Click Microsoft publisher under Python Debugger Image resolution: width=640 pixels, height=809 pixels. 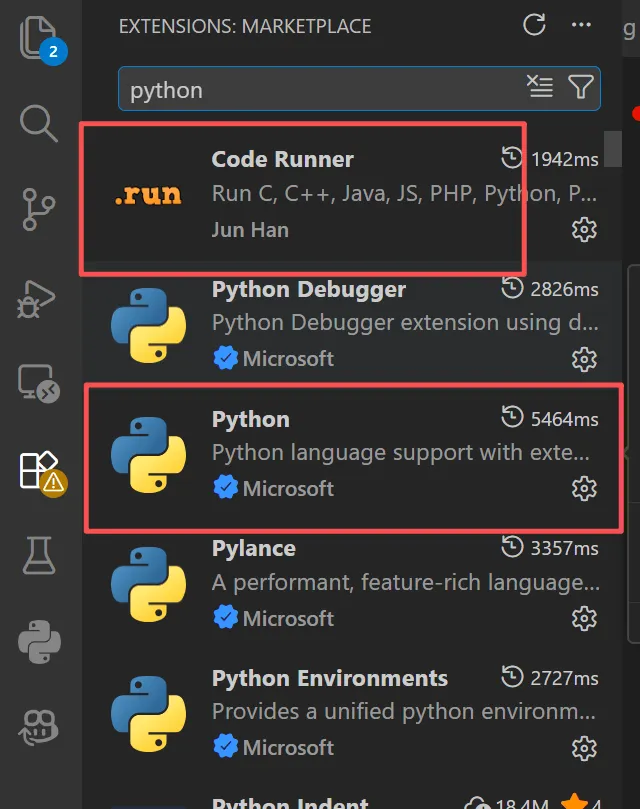pyautogui.click(x=288, y=359)
